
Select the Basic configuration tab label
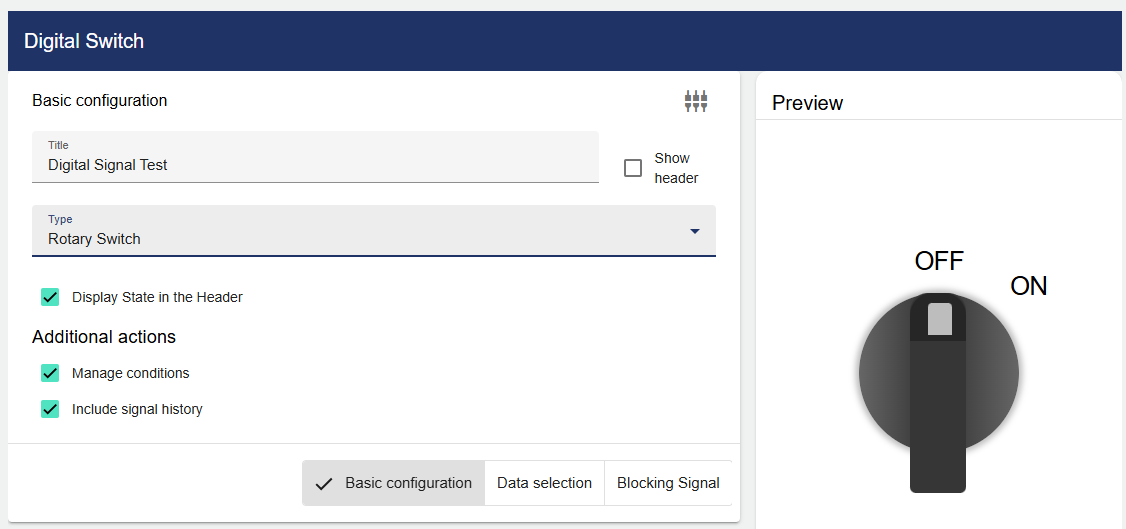[408, 483]
